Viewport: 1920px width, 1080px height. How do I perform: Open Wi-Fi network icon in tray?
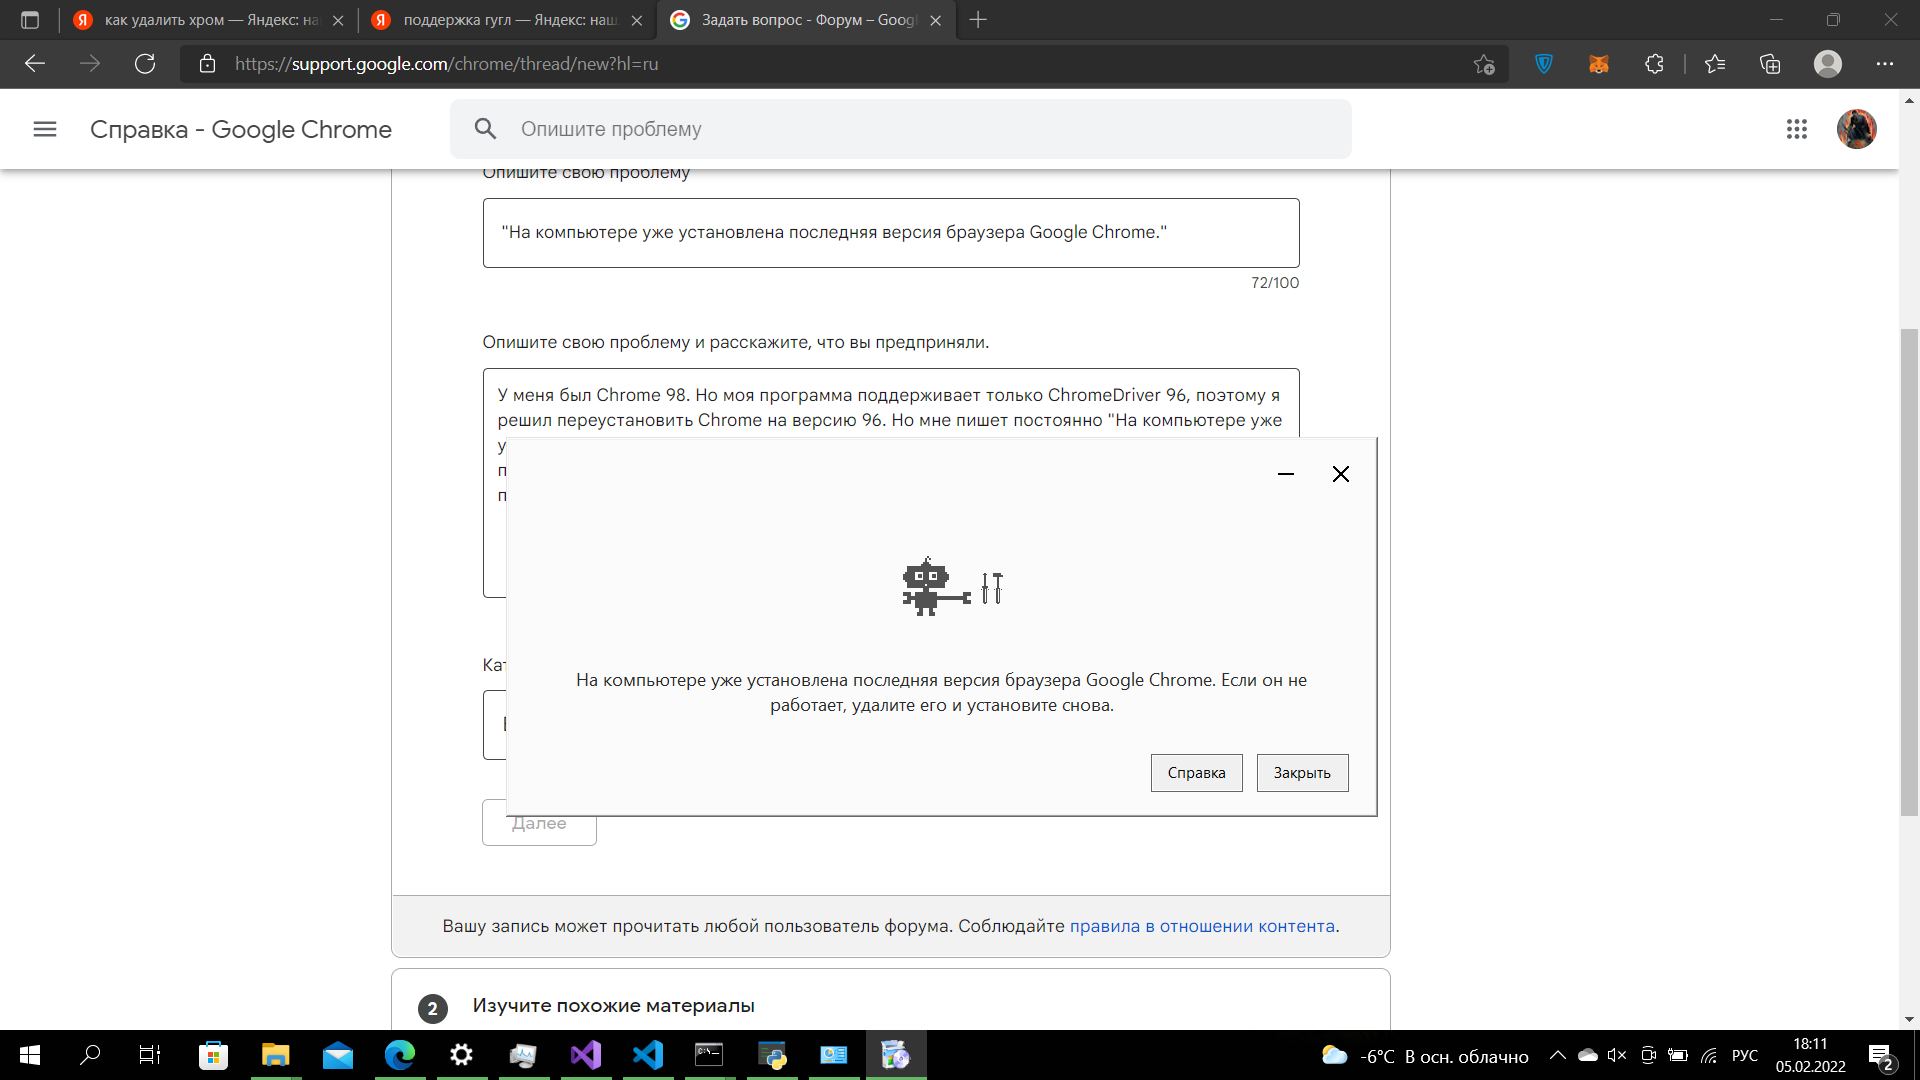[1709, 1055]
